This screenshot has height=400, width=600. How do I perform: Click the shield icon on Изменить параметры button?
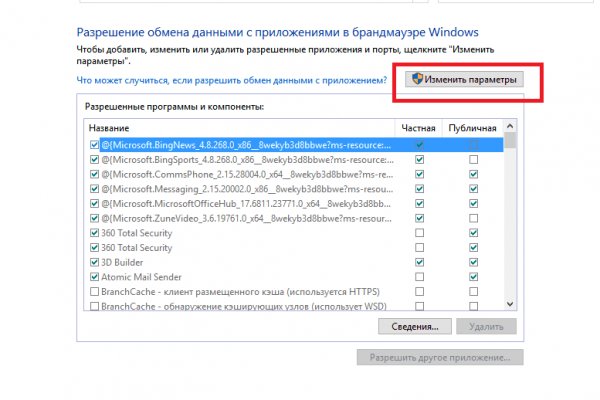point(416,80)
